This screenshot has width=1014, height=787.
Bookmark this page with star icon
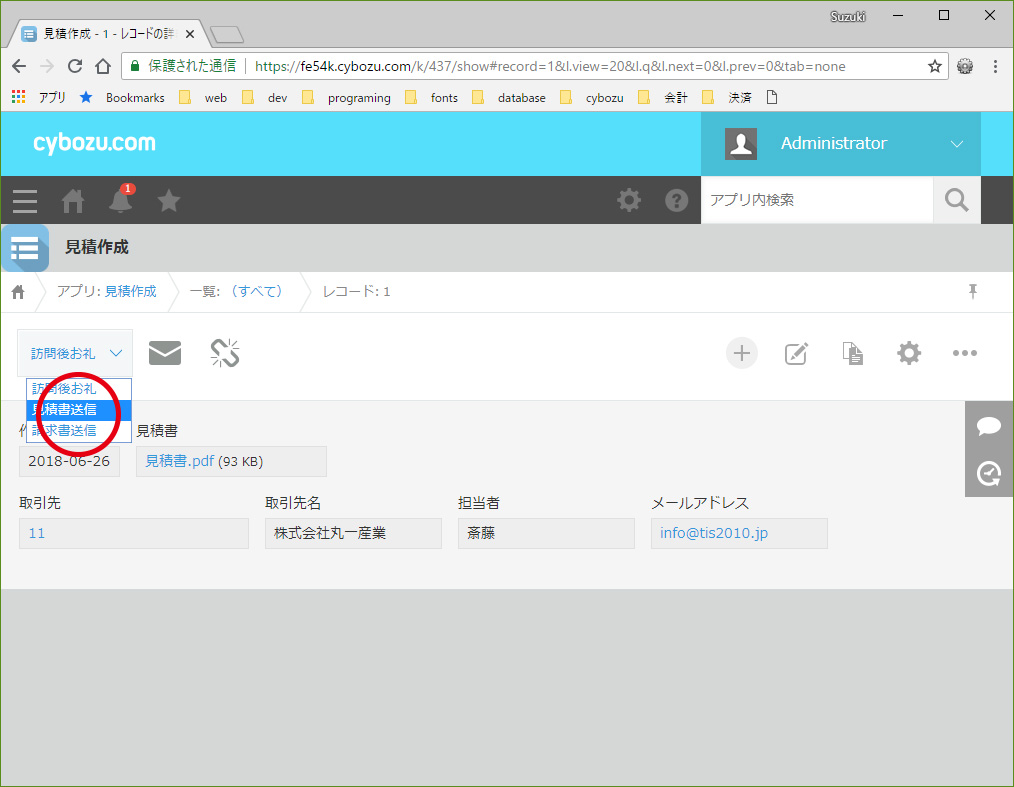point(934,66)
